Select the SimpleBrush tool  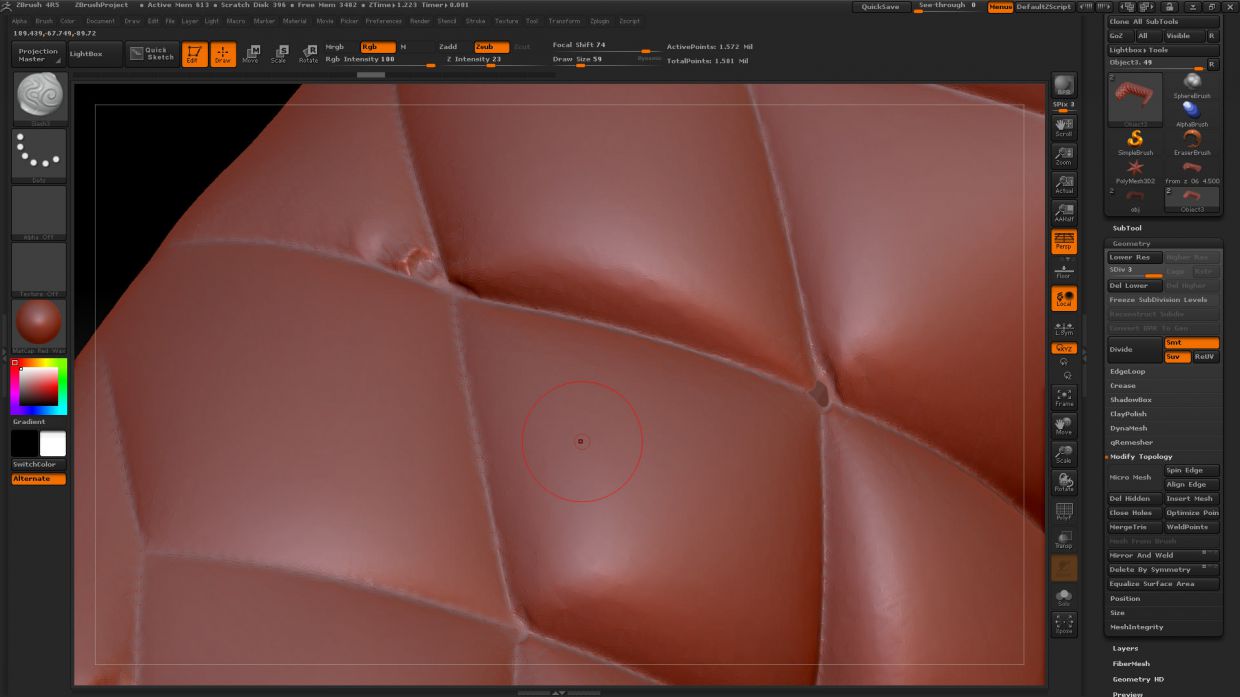tap(1135, 142)
